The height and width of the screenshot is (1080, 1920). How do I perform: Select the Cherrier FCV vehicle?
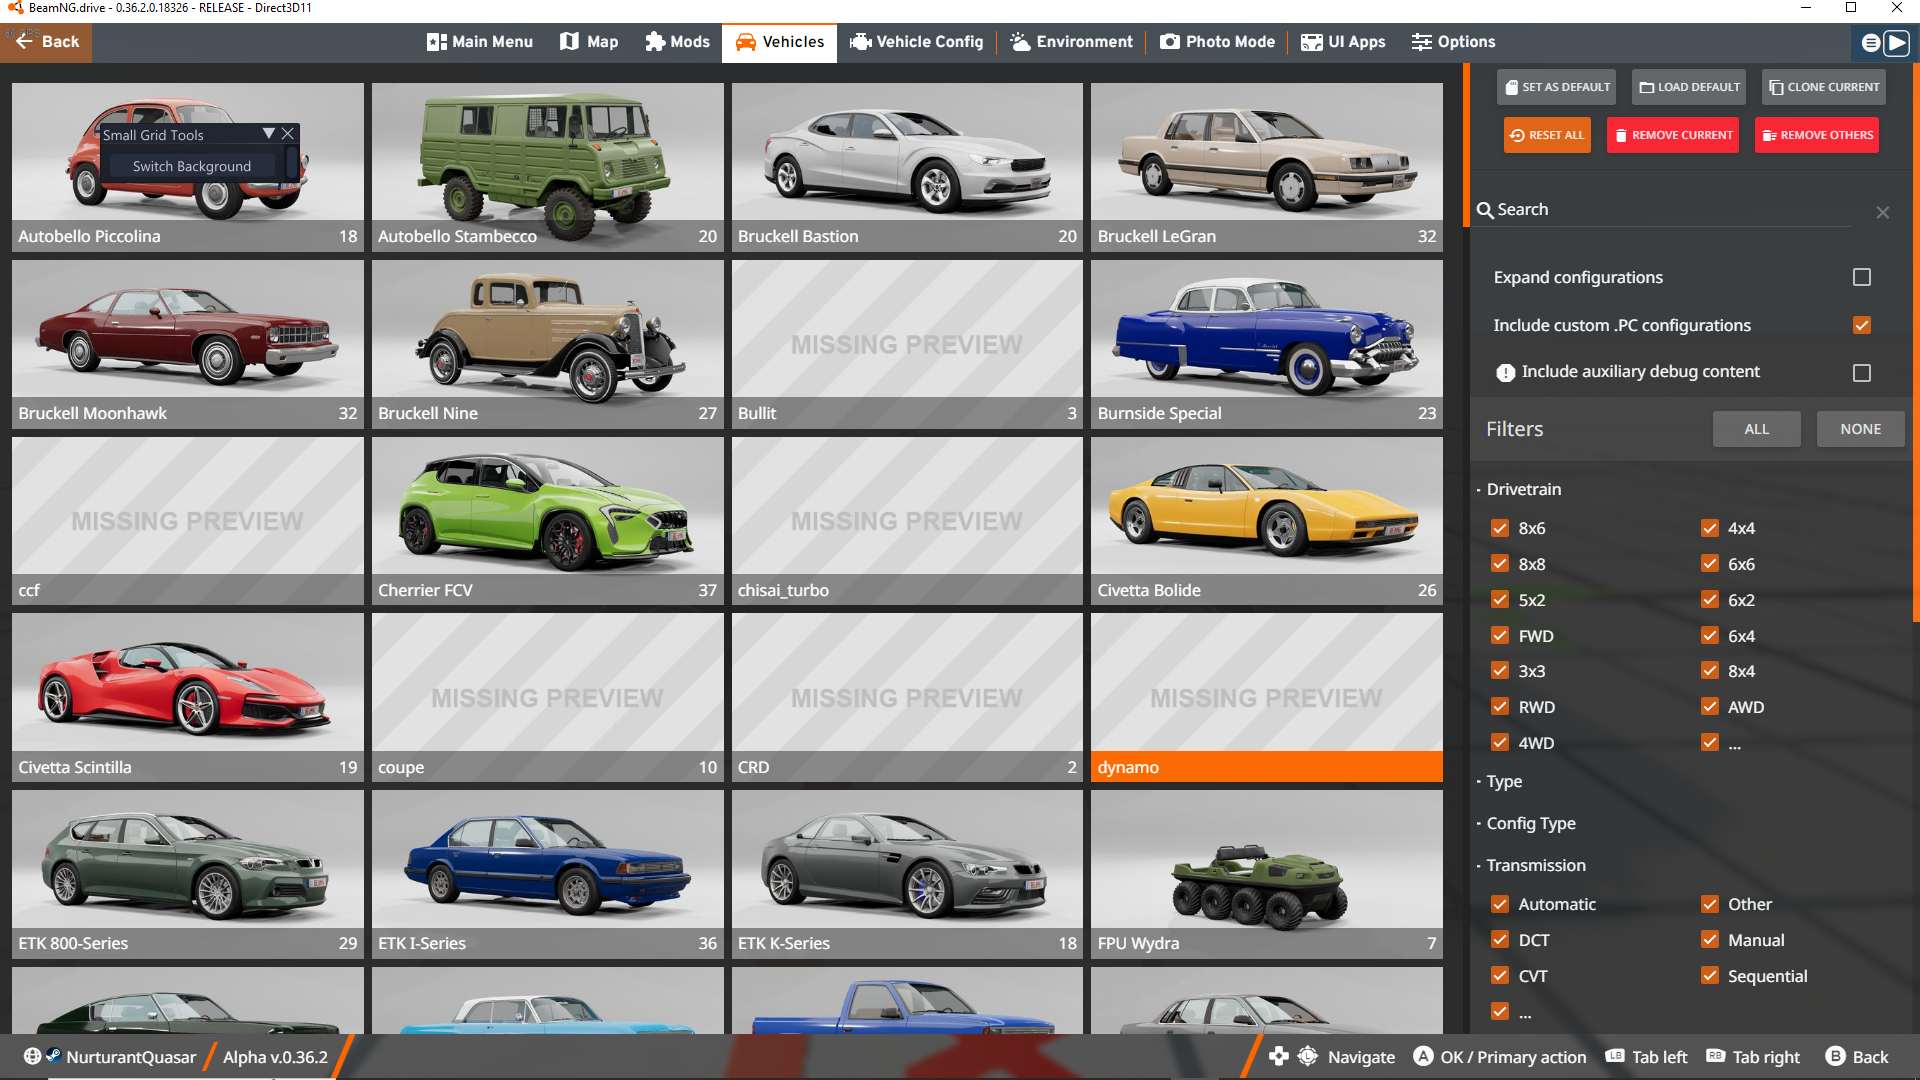pos(547,521)
